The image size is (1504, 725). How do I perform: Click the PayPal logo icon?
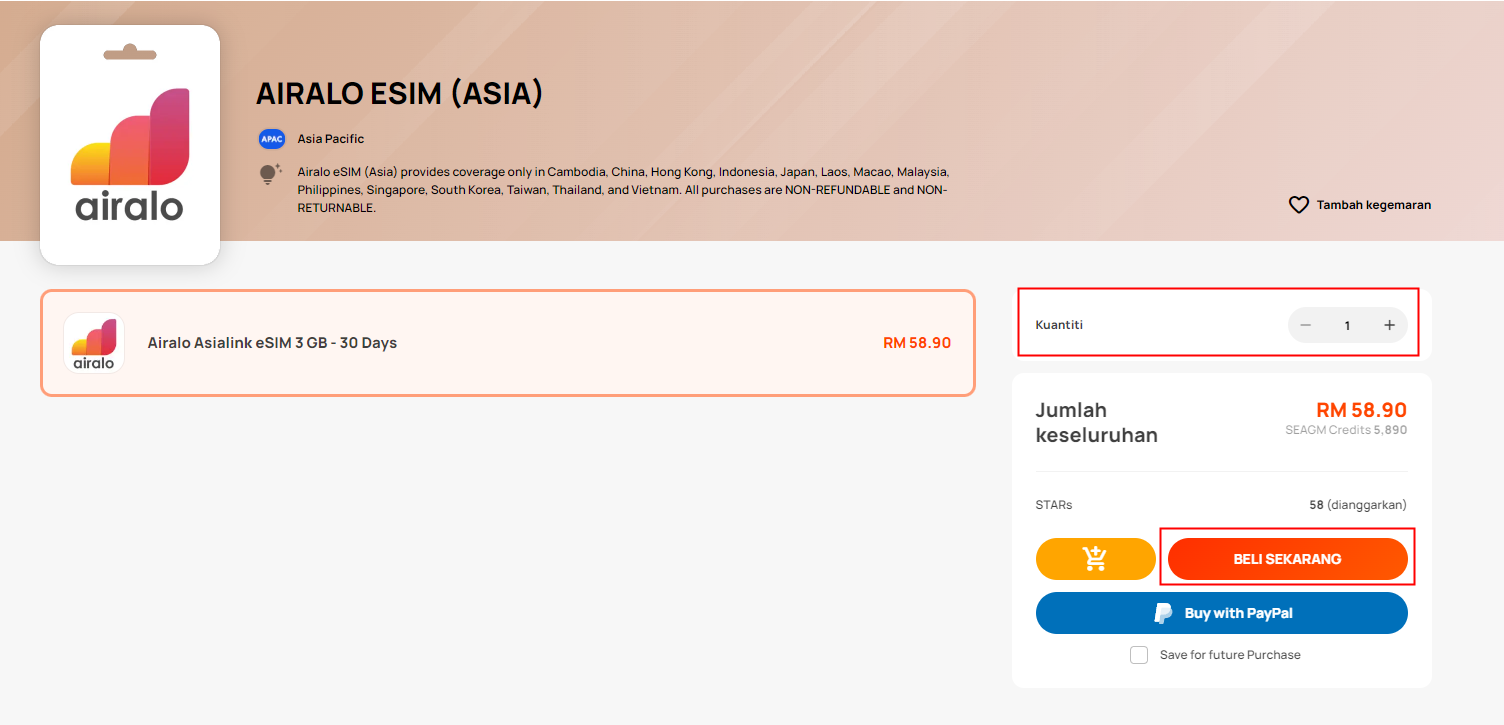click(1163, 613)
